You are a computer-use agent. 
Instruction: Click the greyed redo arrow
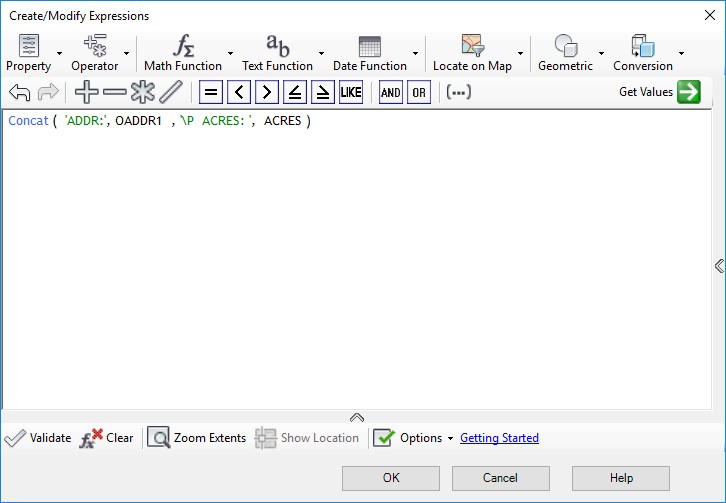(48, 92)
